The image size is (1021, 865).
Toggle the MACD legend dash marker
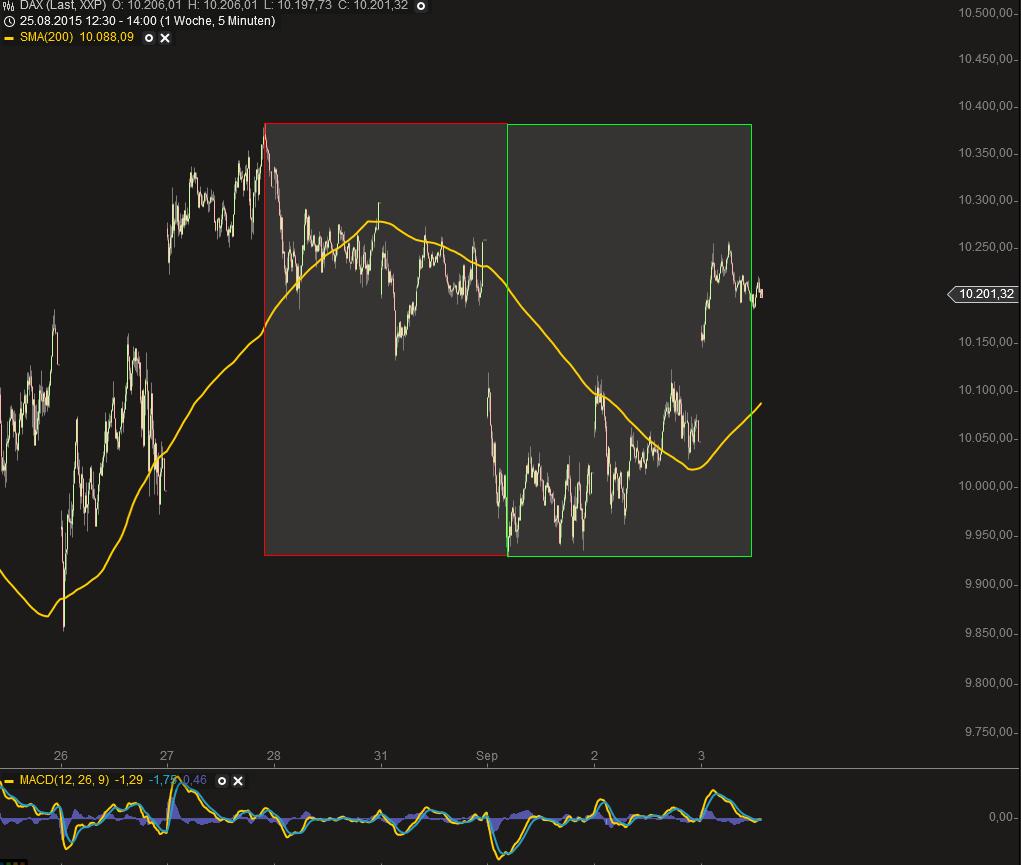10,781
